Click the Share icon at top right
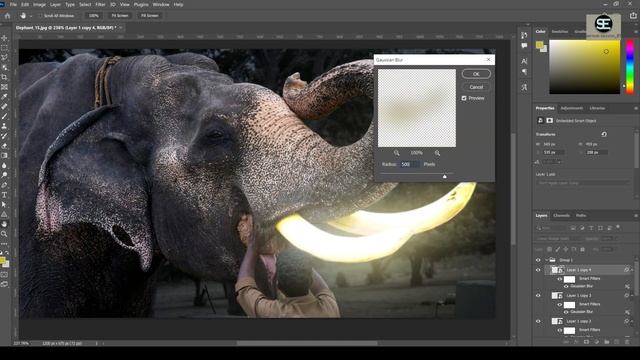 point(633,16)
